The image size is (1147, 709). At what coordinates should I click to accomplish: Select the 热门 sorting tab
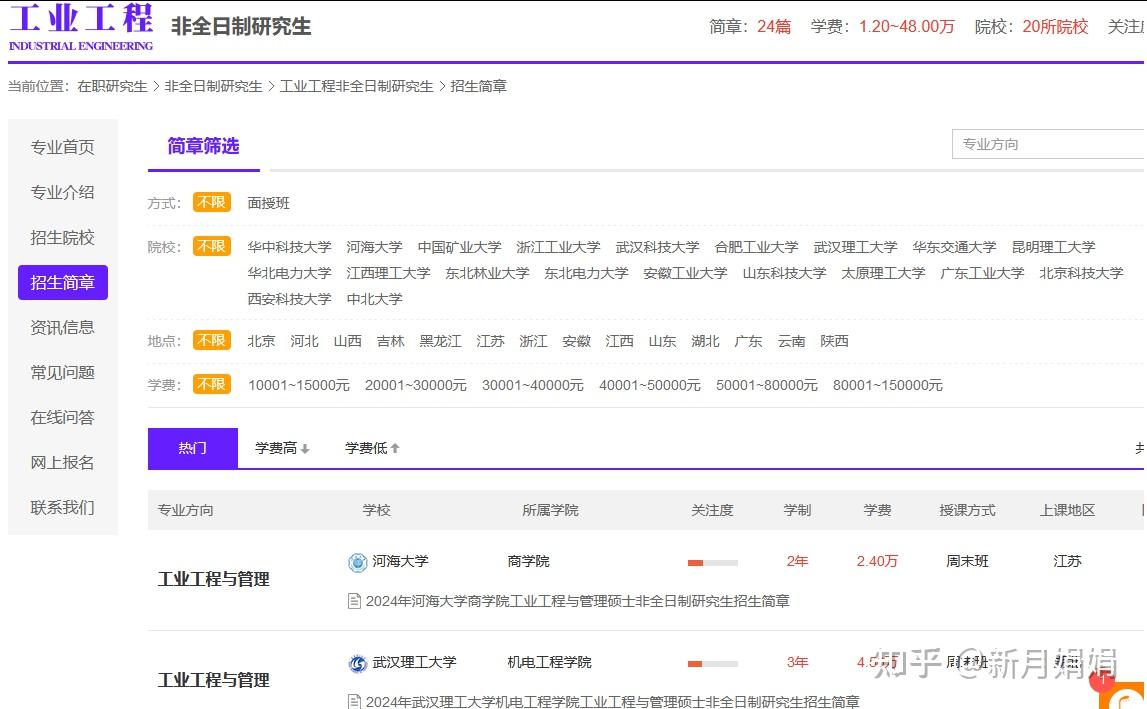click(x=192, y=448)
